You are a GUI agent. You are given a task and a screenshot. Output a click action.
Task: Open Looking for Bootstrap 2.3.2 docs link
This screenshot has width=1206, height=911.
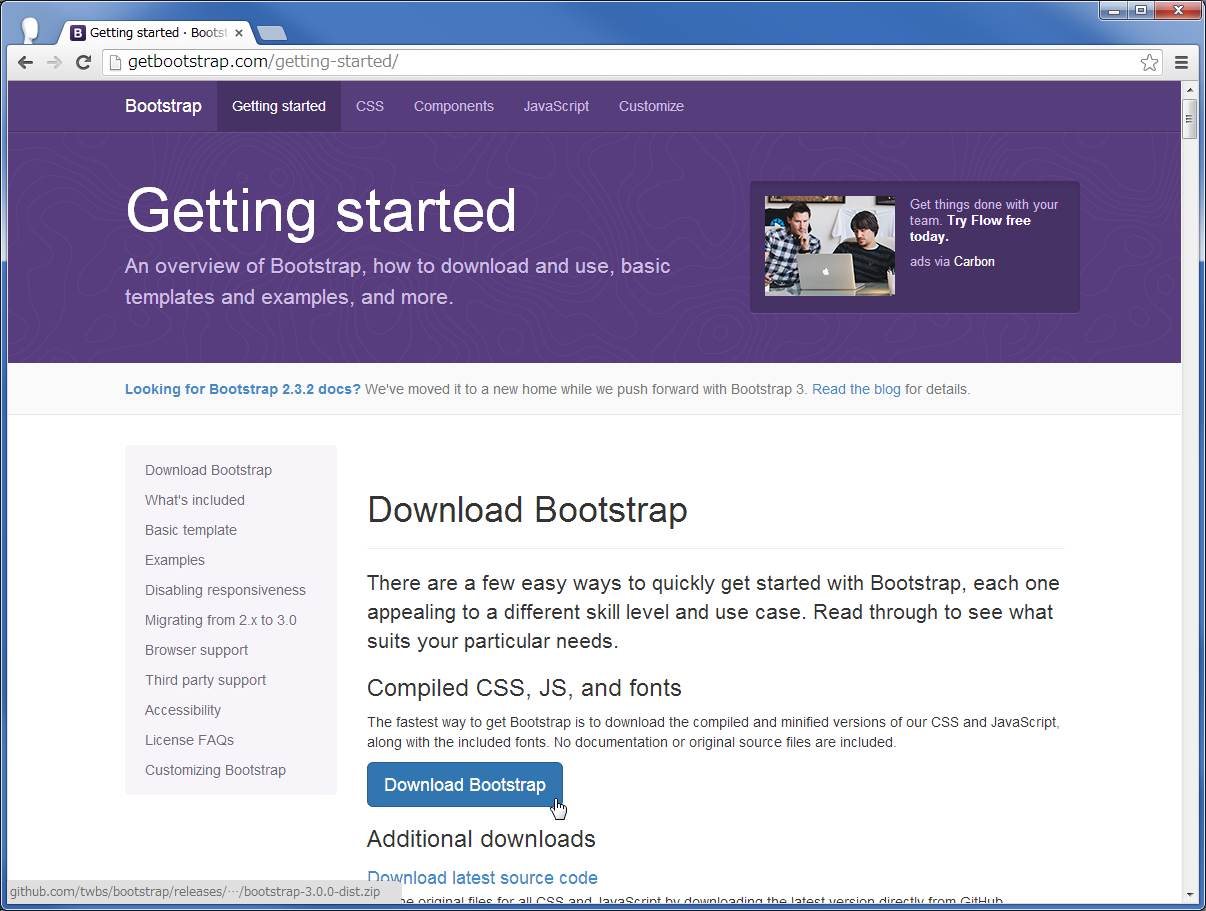point(243,389)
